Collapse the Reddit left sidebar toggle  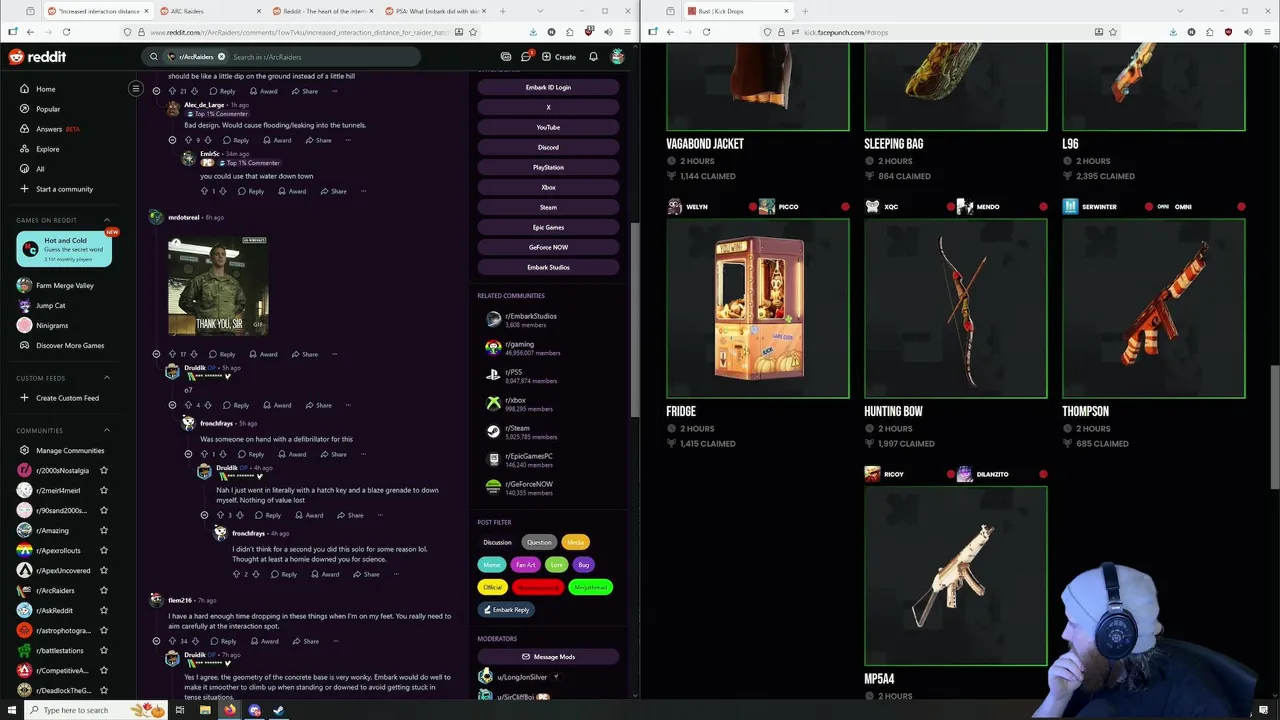pyautogui.click(x=136, y=89)
